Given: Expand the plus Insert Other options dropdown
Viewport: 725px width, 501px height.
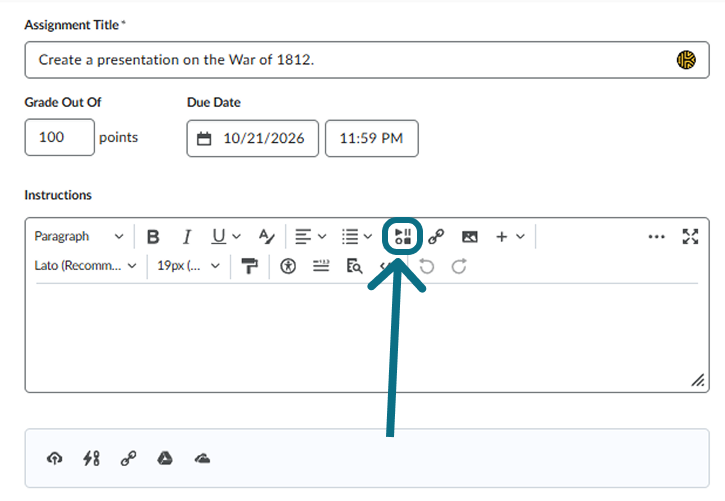Looking at the screenshot, I should point(510,237).
